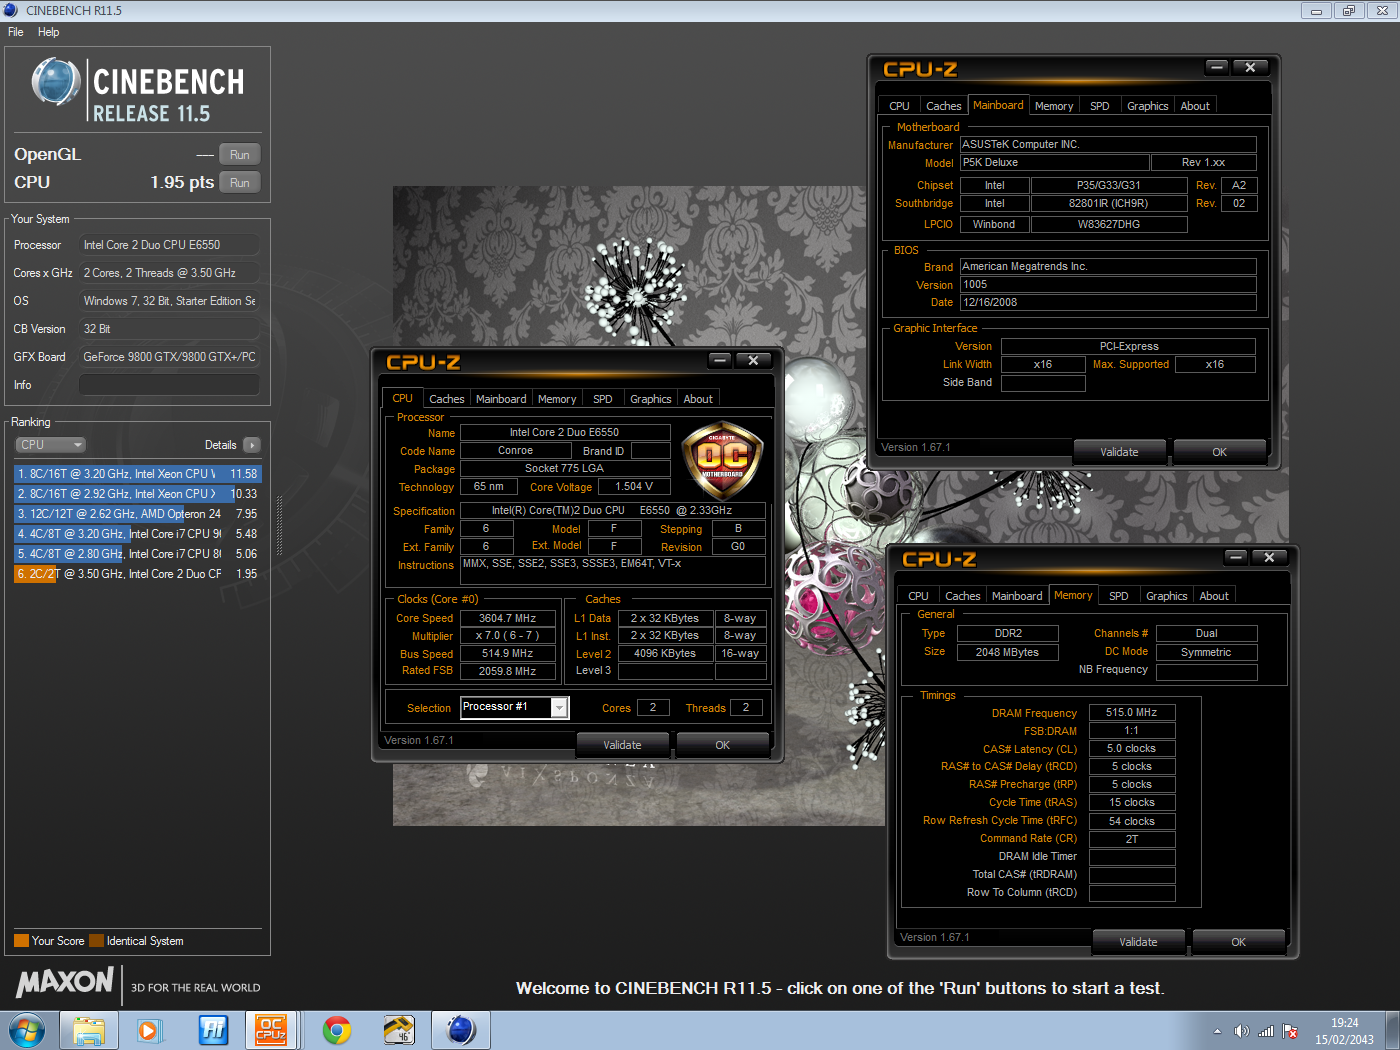
Task: Select ranking row 4C/8T @ 3.20 GHz i7
Action: pos(137,534)
